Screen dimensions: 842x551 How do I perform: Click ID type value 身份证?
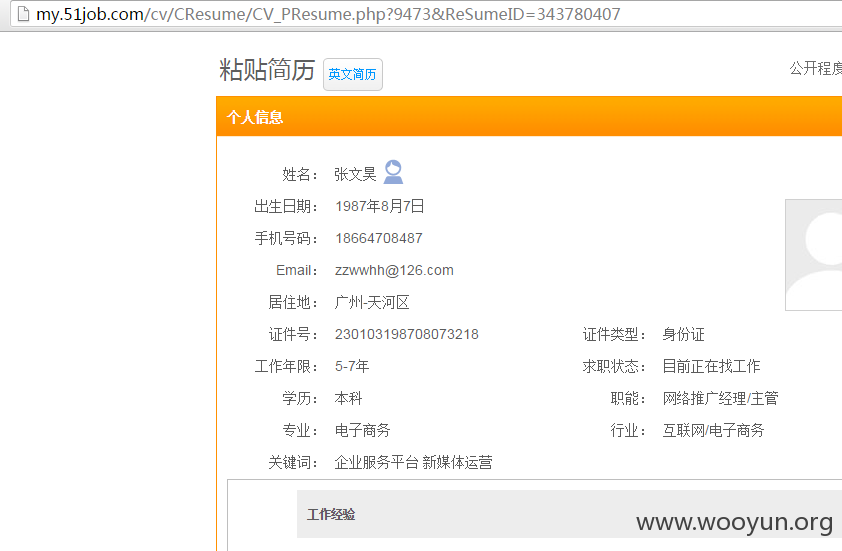click(x=683, y=335)
